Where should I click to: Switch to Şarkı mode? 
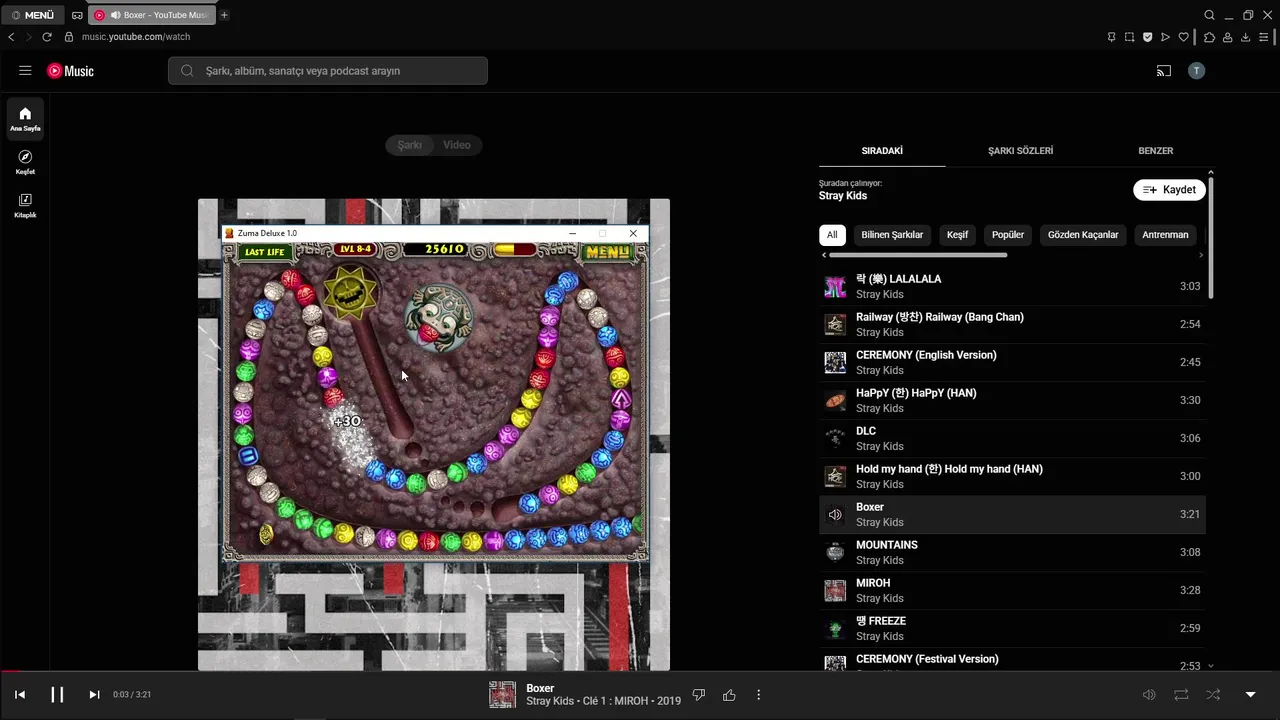coord(410,145)
